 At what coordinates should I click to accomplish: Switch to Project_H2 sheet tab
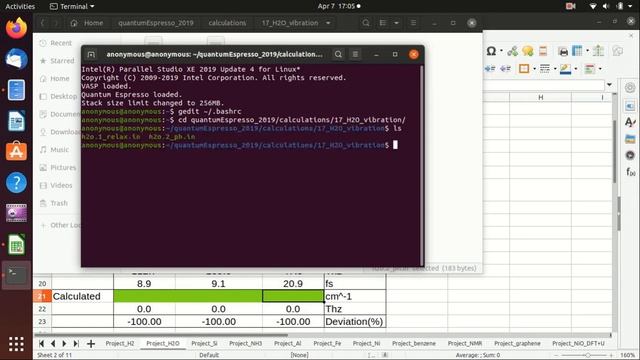pos(120,343)
